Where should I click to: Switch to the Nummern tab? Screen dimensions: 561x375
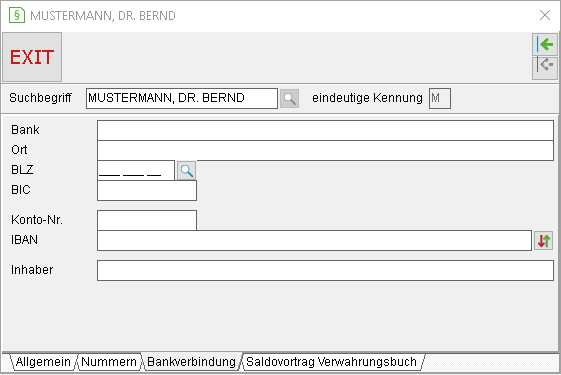[x=109, y=362]
